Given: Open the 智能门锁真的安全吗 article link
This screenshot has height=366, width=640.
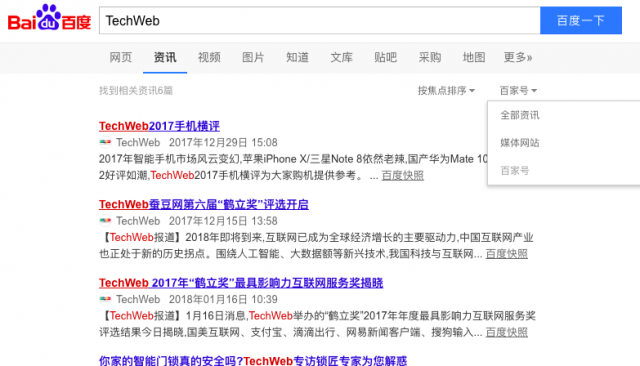Looking at the screenshot, I should (x=253, y=361).
